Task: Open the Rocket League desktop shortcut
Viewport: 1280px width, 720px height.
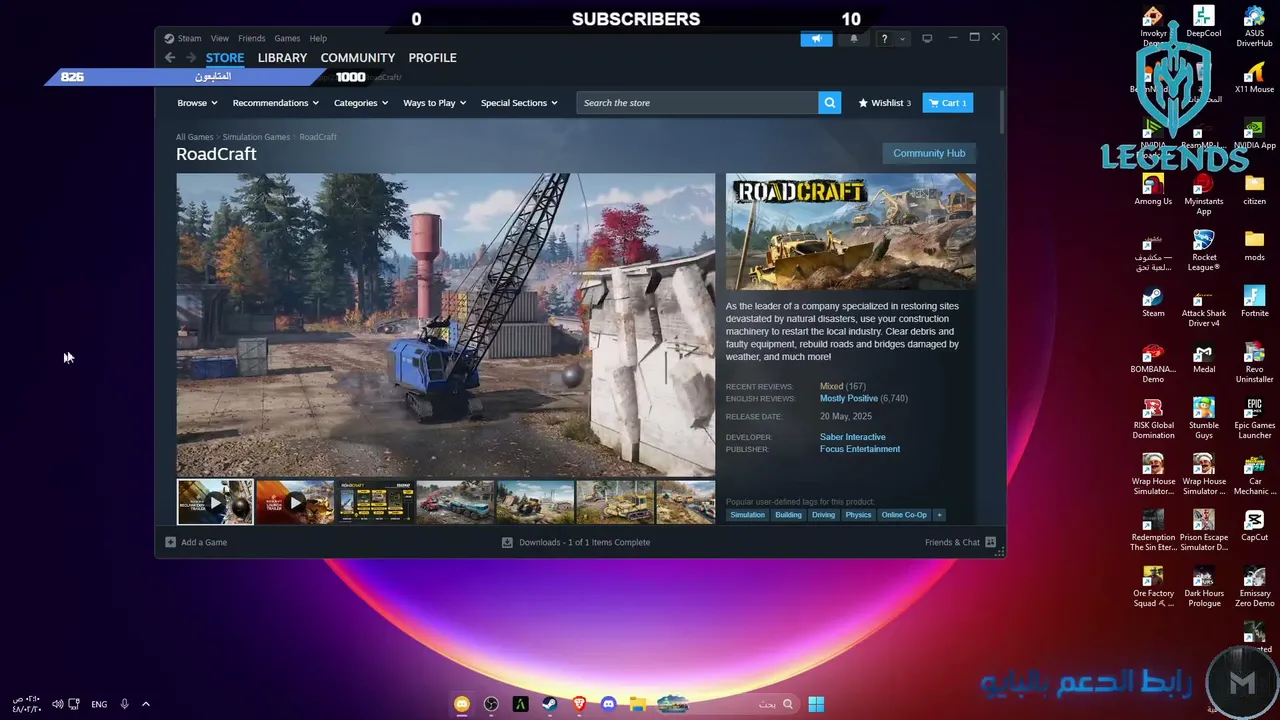Action: (x=1204, y=250)
